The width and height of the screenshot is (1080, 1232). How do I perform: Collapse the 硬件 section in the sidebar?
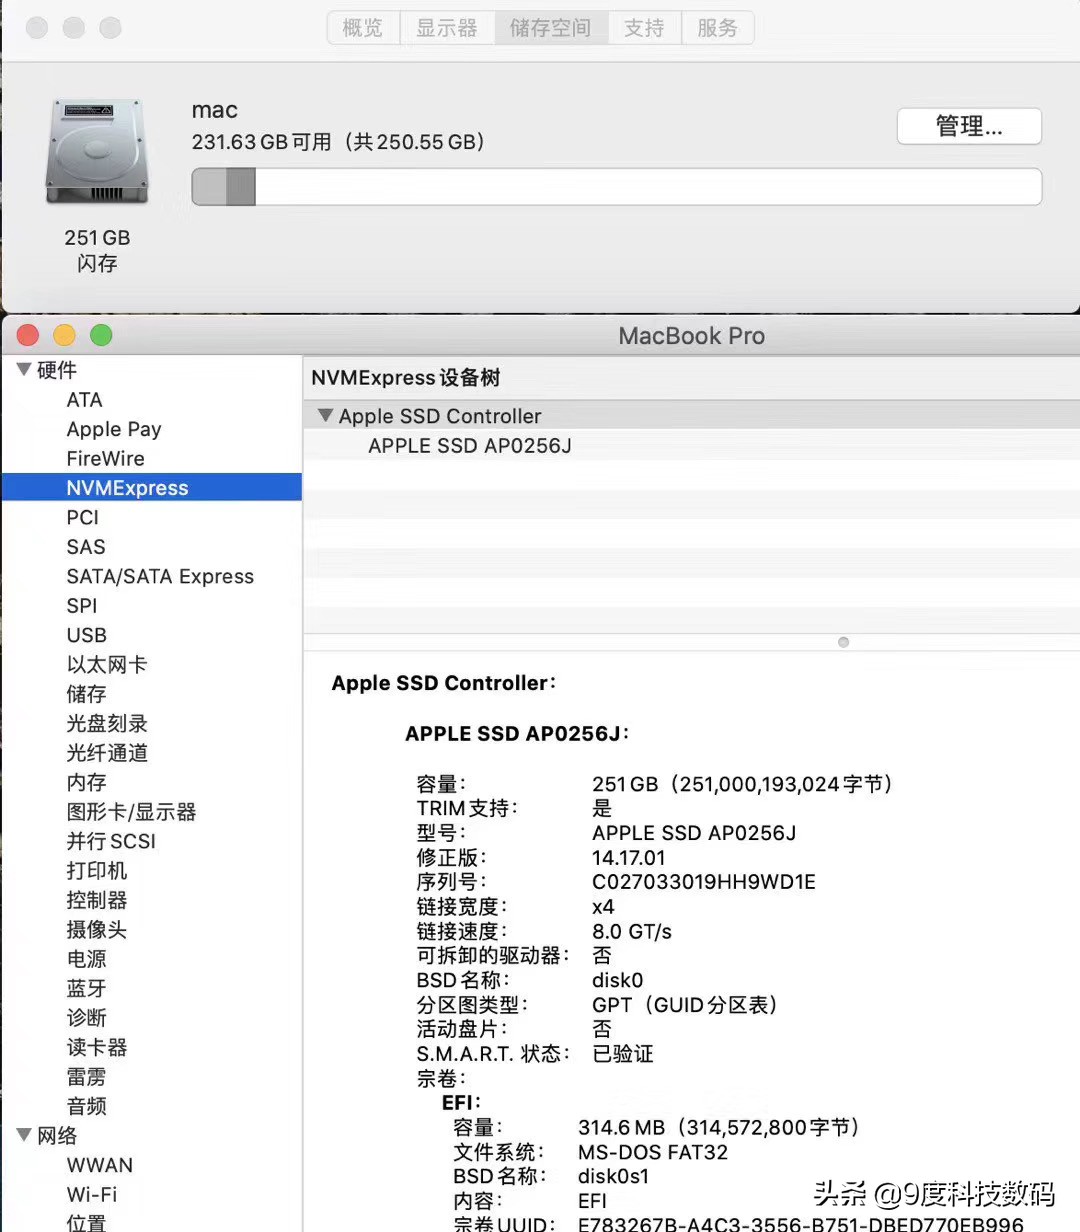pos(23,369)
